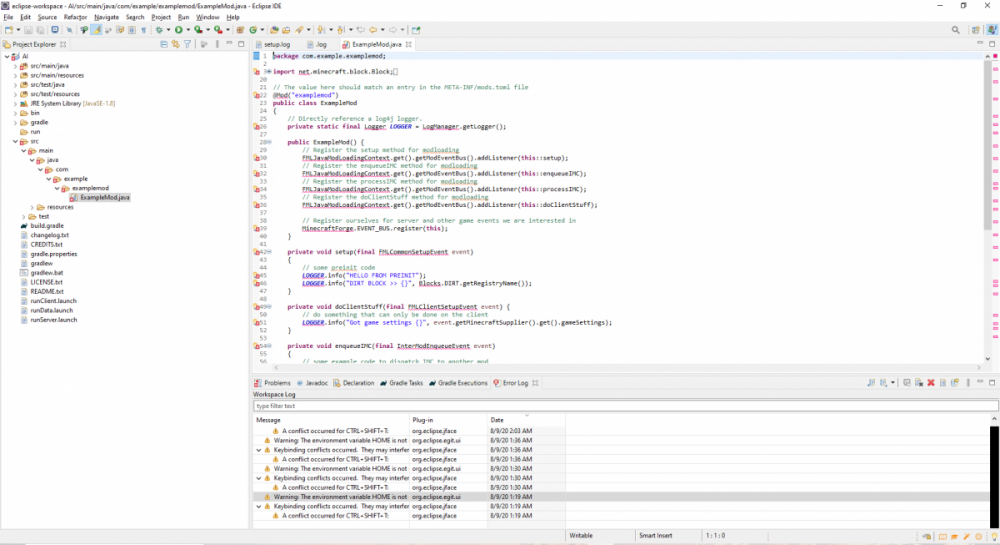Sort log by Date column header
Viewport: 1000px width, 545px height.
(x=526, y=420)
